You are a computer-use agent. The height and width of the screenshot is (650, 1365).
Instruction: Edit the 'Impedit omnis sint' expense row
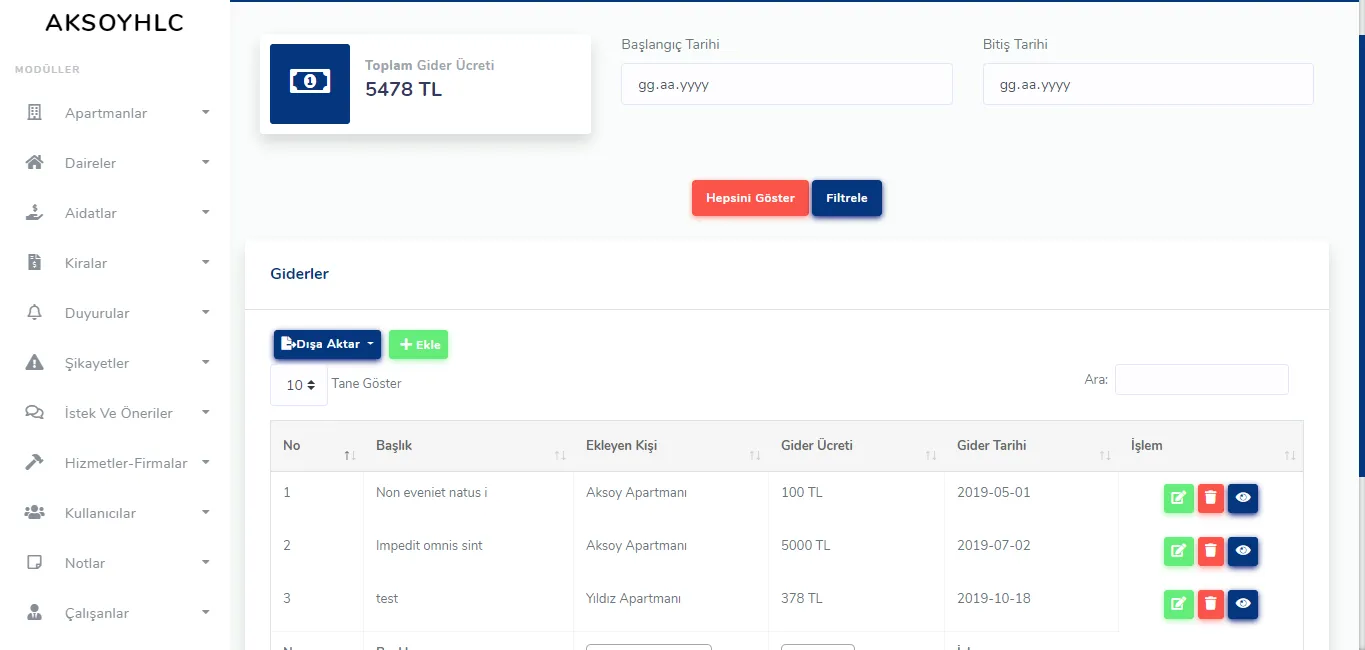click(1179, 551)
